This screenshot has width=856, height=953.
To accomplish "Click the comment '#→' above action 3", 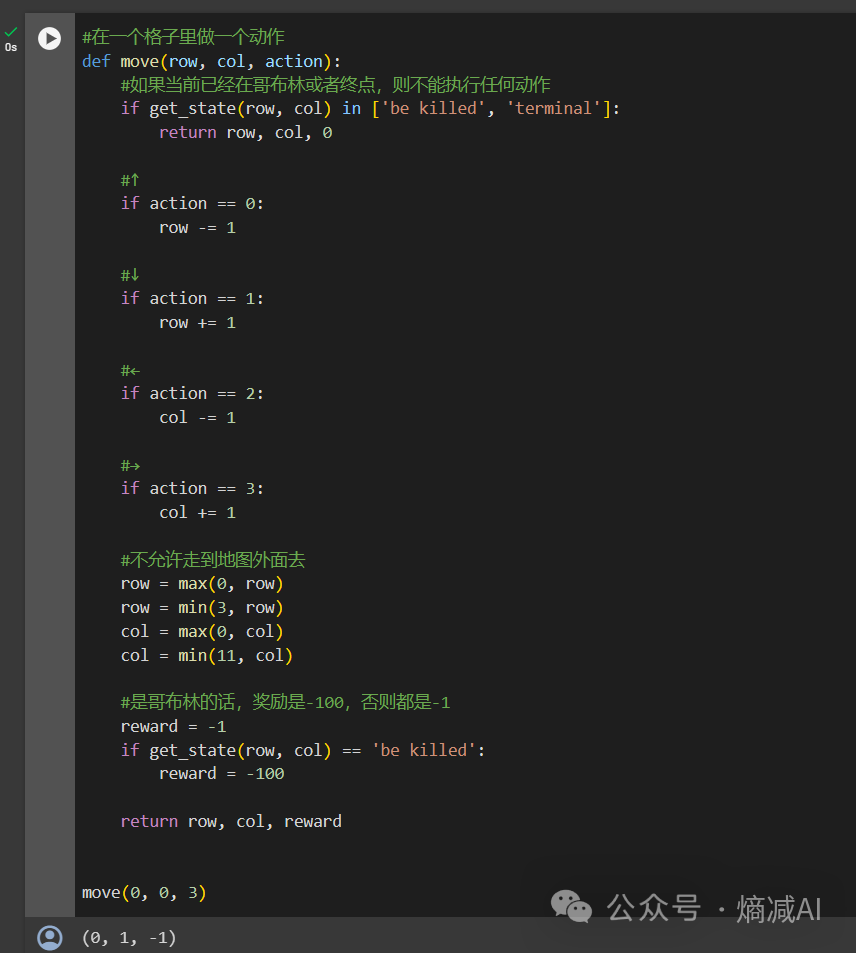I will click(130, 466).
